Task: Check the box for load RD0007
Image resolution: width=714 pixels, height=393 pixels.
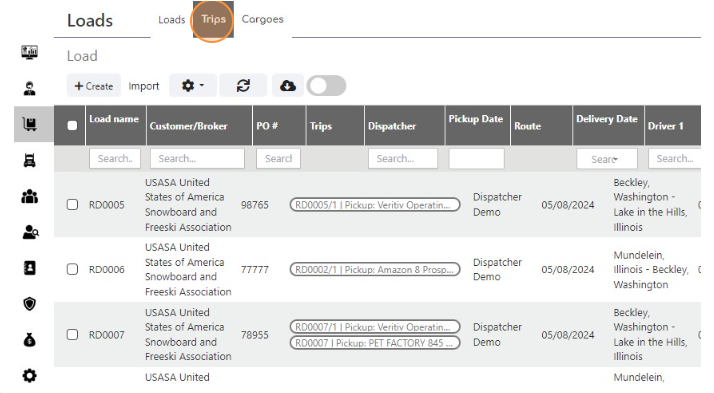Action: (72, 335)
